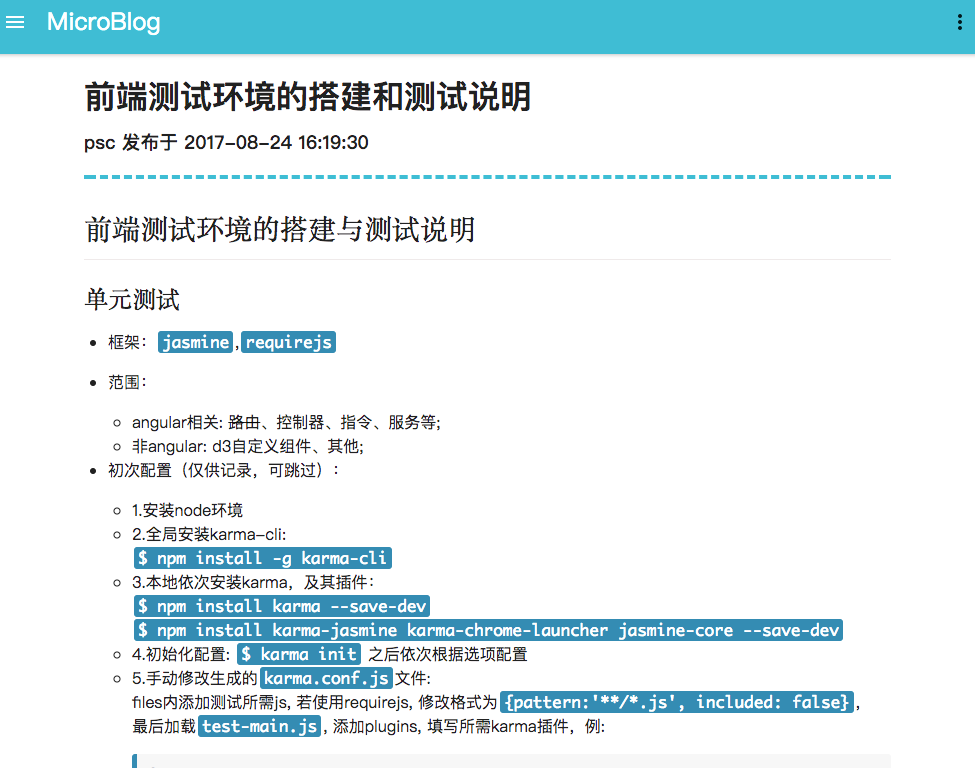Click the 非angular d3自定义组件 list item
Screen dimensions: 975x768
tap(247, 446)
